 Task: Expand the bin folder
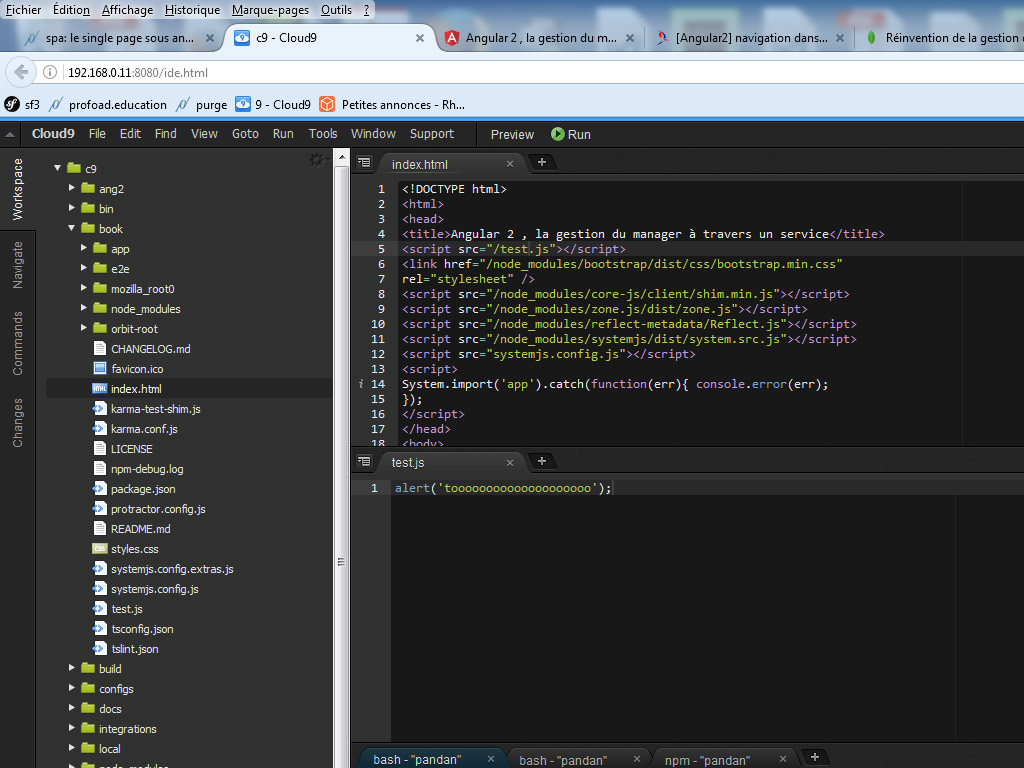point(72,208)
